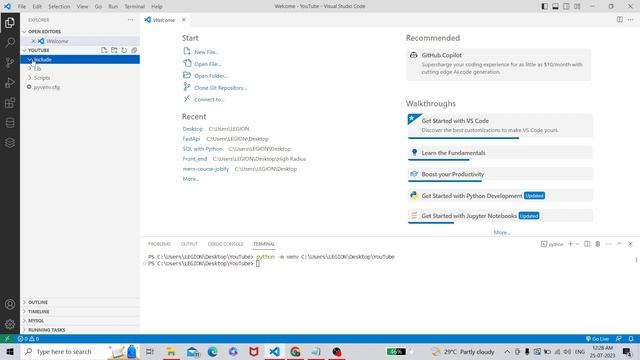Open the Source Control view

point(10,62)
